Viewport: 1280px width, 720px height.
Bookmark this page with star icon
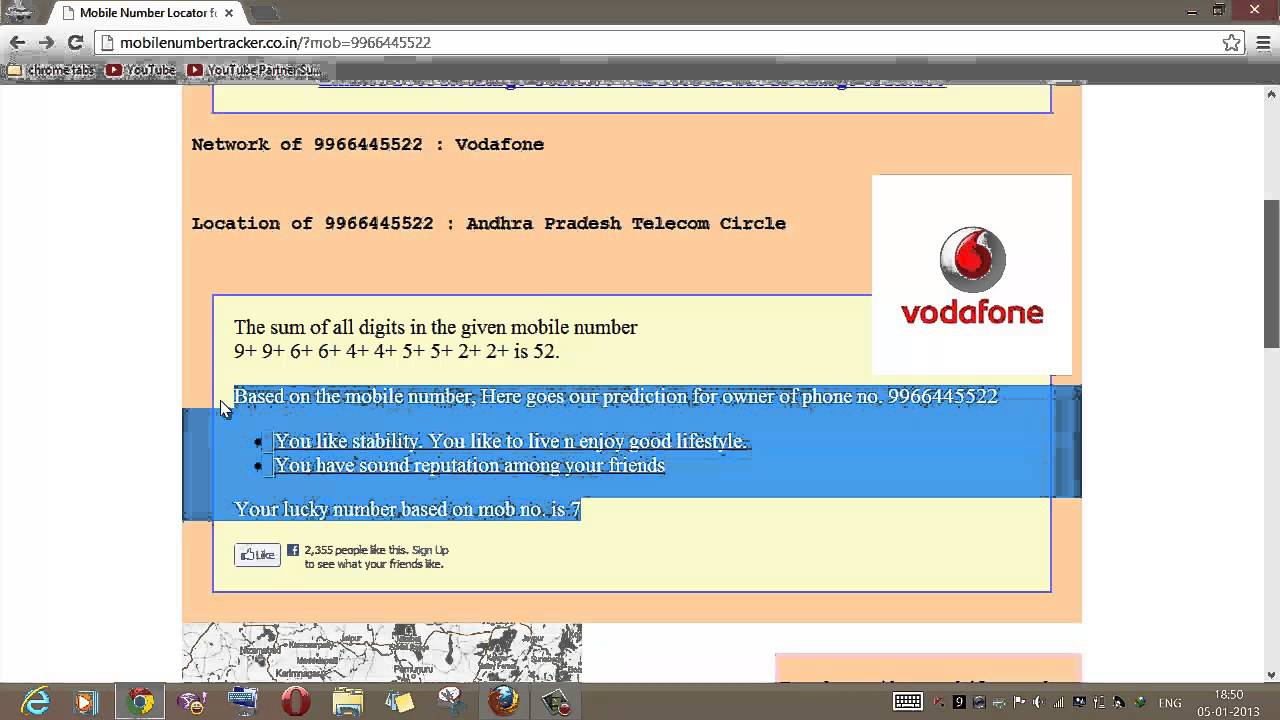[x=1232, y=43]
